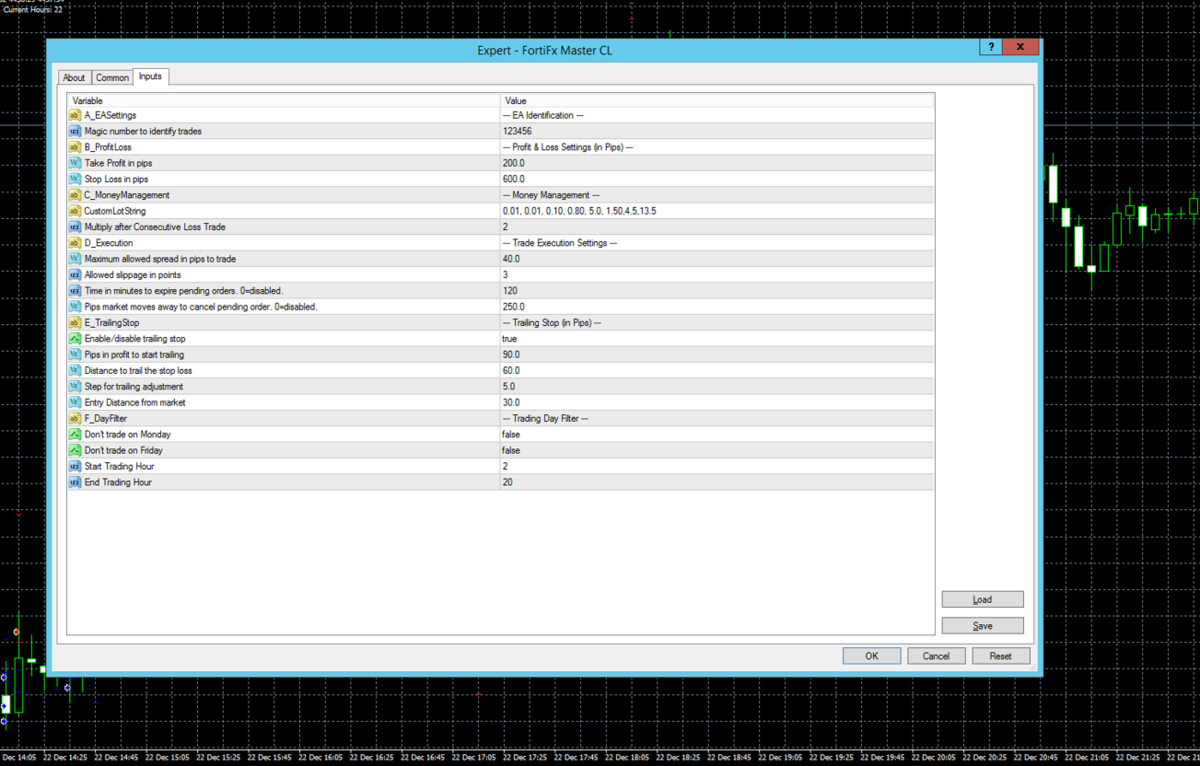Reset the inputs to defaults
This screenshot has width=1200, height=766.
tap(1000, 656)
